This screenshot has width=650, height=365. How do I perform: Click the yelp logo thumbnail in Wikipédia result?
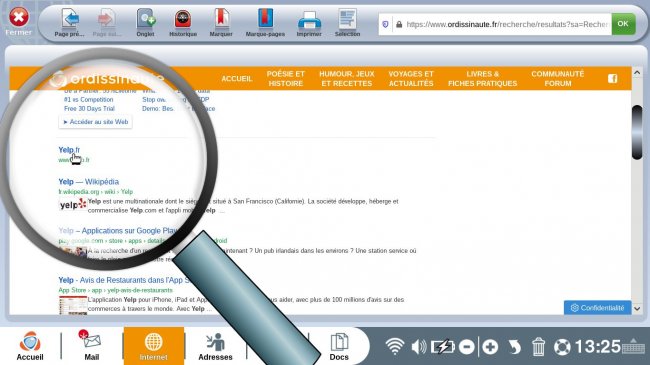click(73, 205)
